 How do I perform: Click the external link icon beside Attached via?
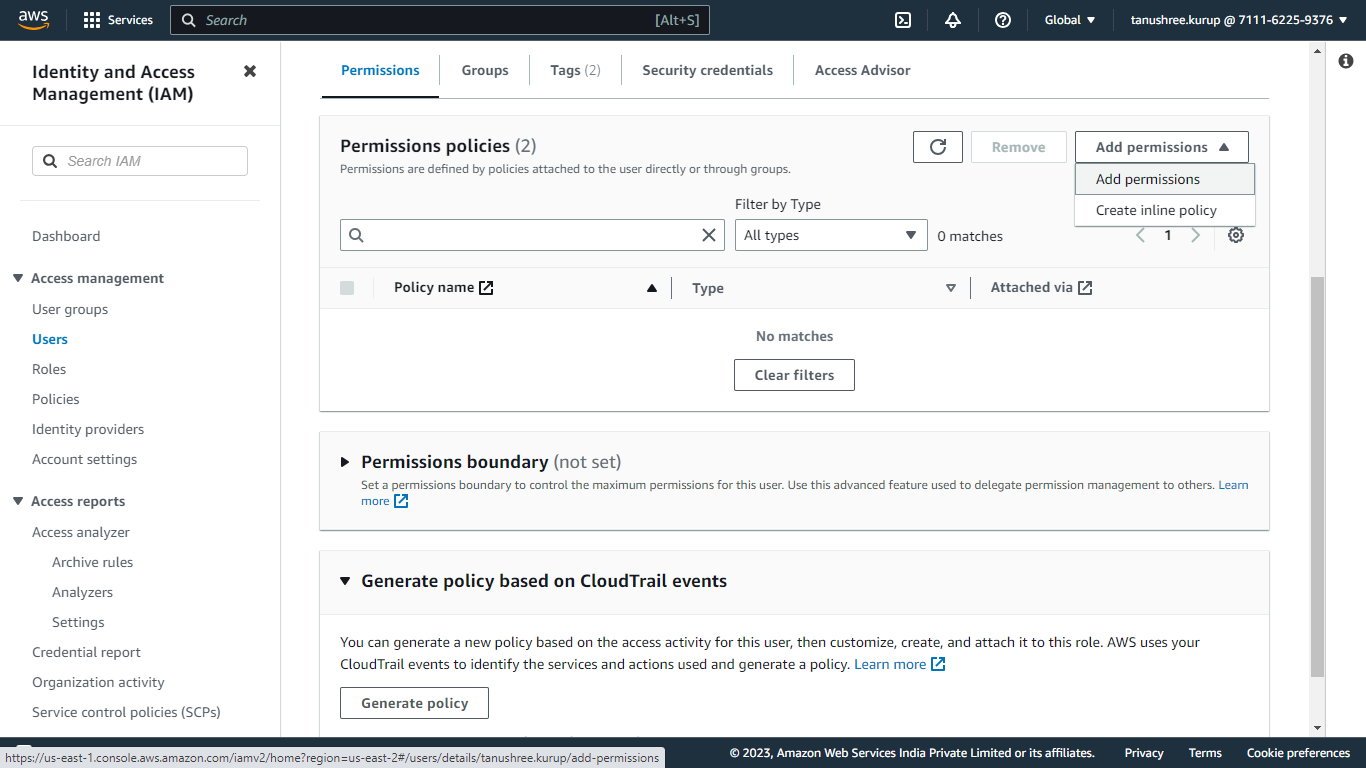click(x=1085, y=288)
